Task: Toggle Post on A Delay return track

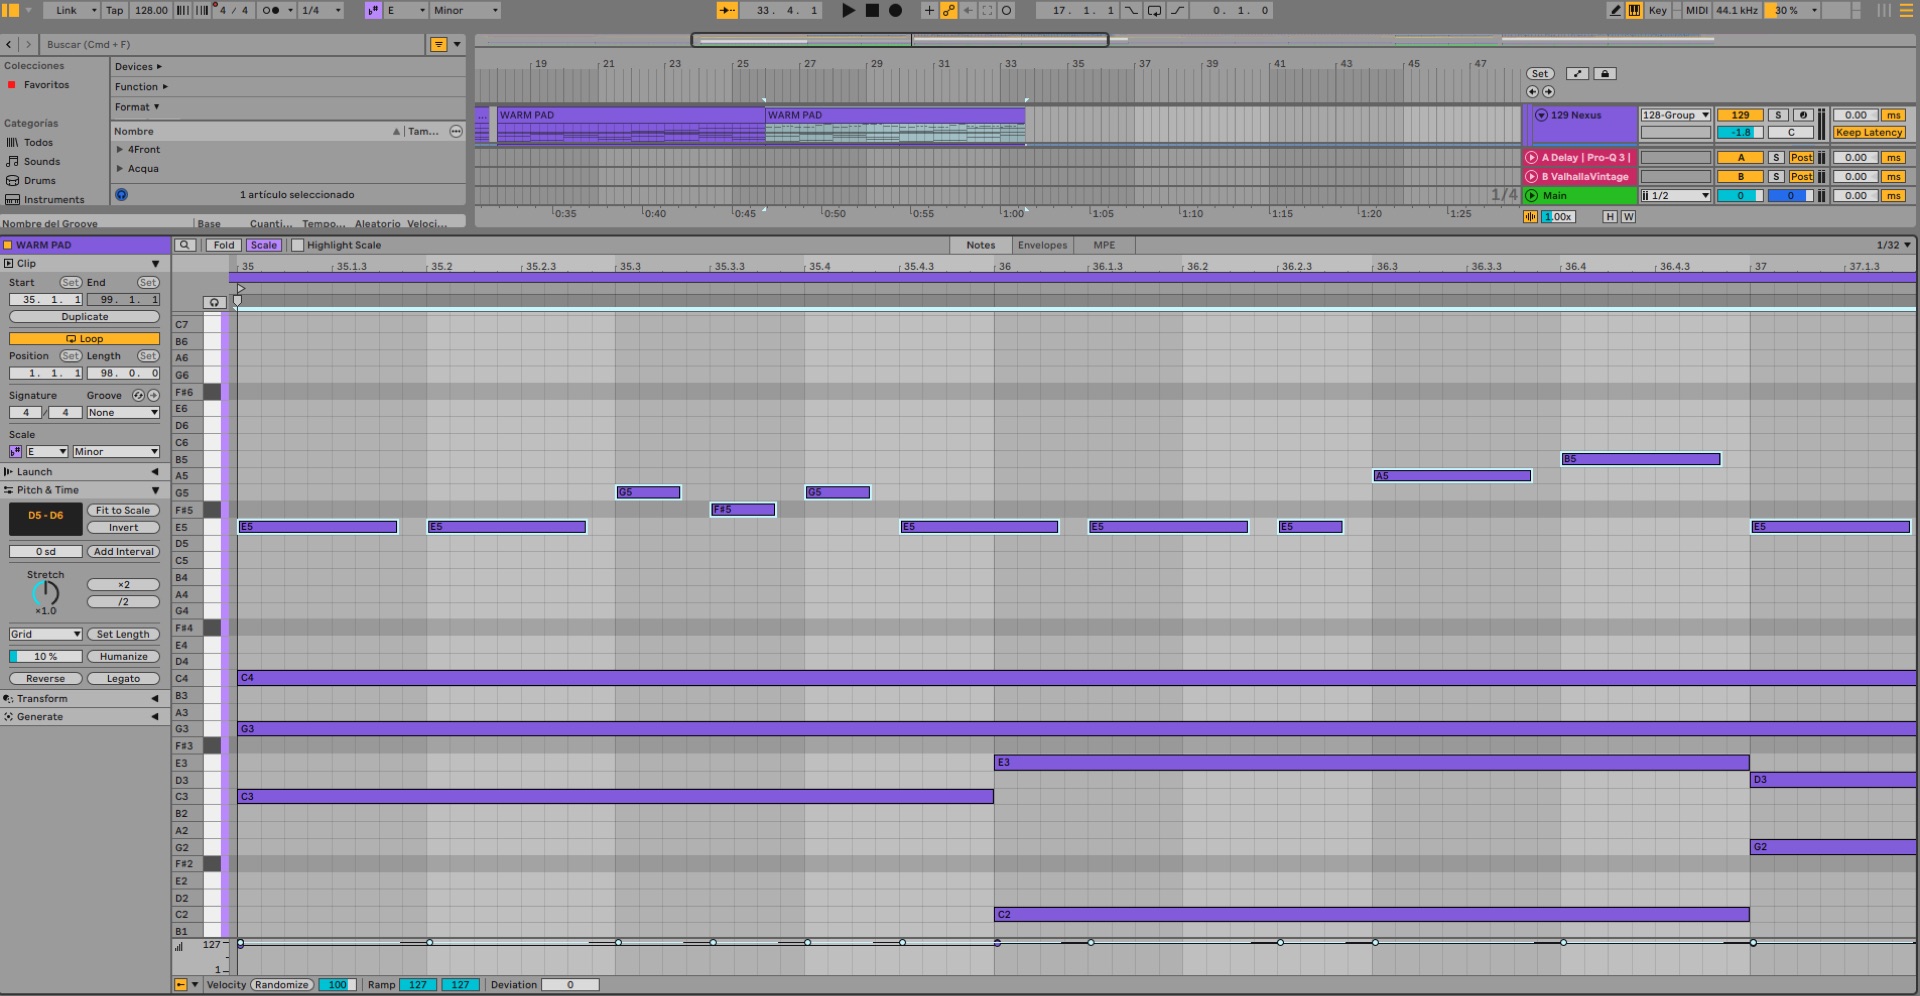Action: click(x=1801, y=158)
